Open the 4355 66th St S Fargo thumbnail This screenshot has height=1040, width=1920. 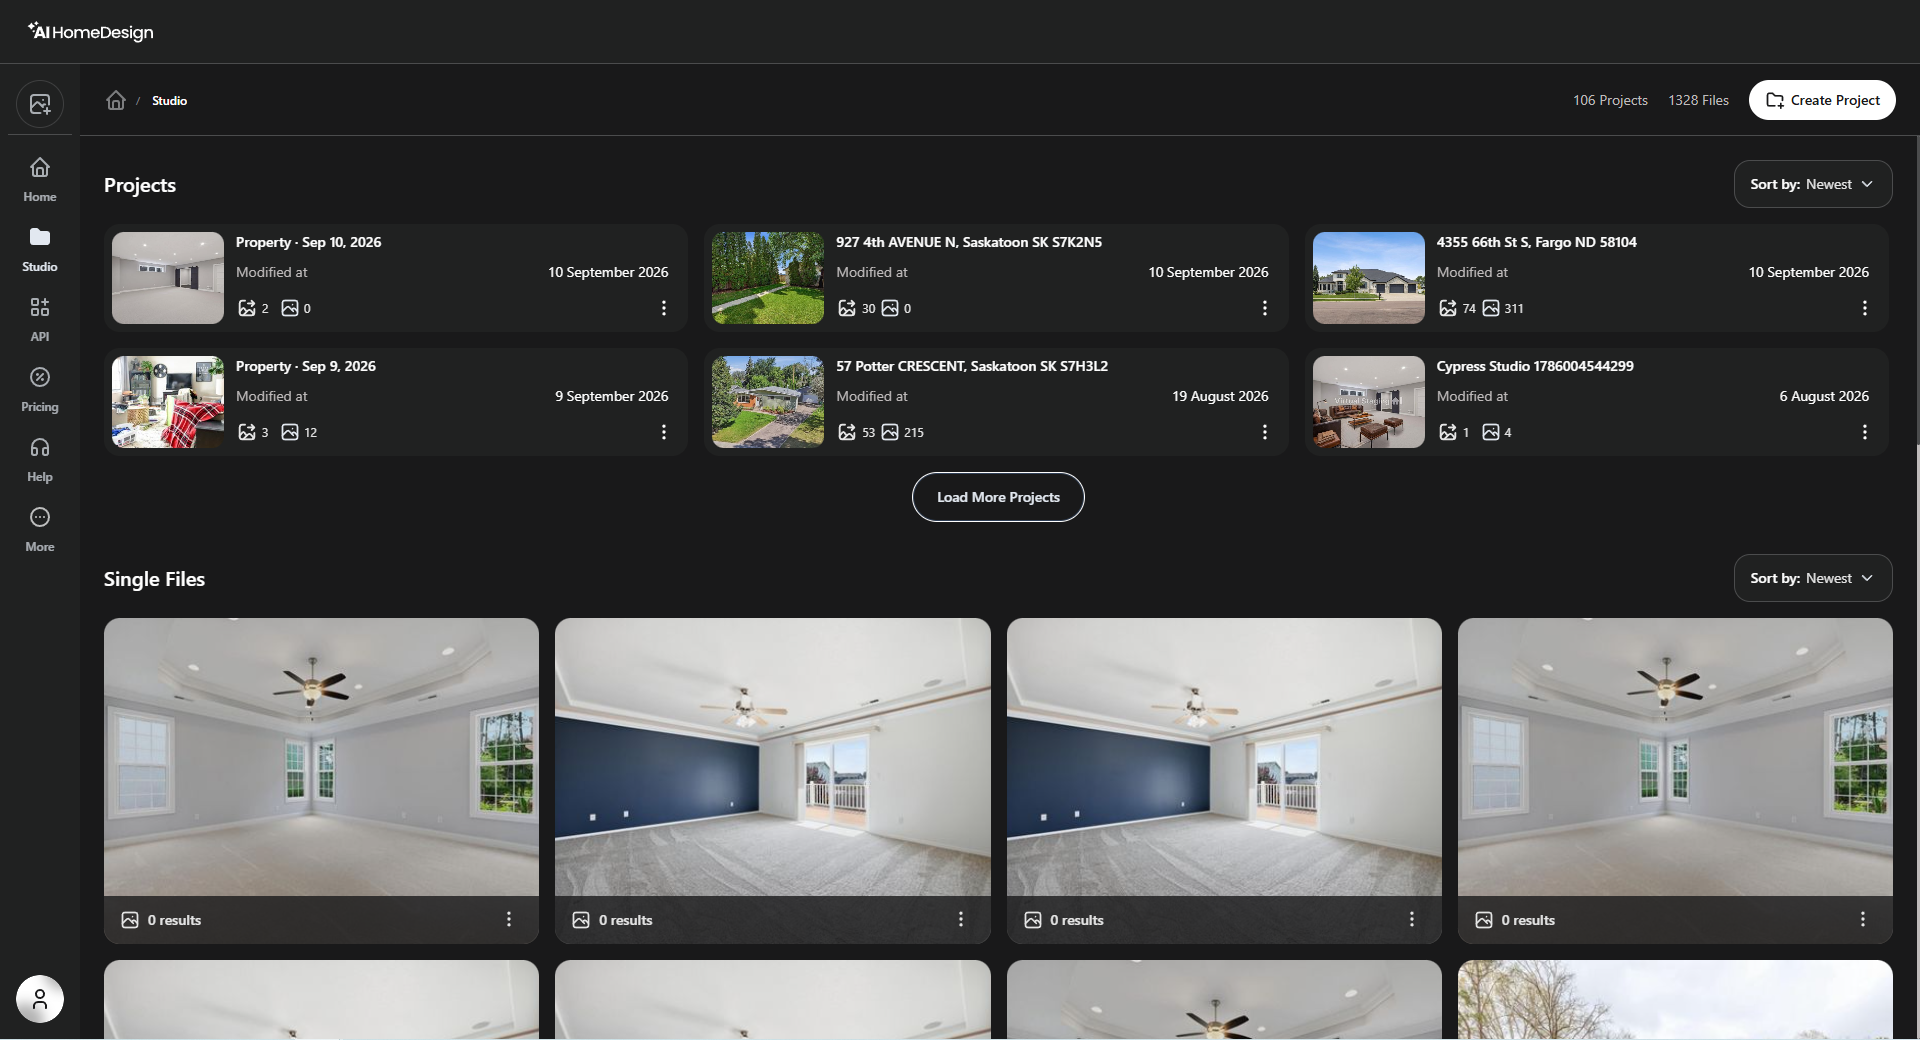[1369, 278]
